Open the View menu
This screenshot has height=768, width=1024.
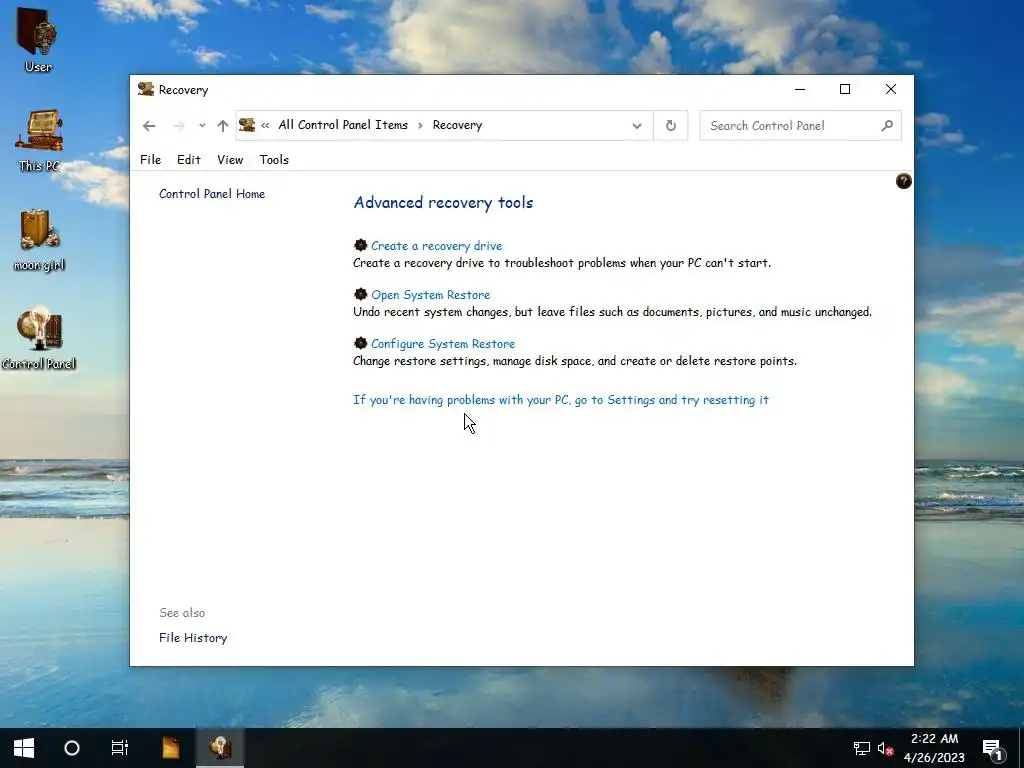click(x=230, y=159)
